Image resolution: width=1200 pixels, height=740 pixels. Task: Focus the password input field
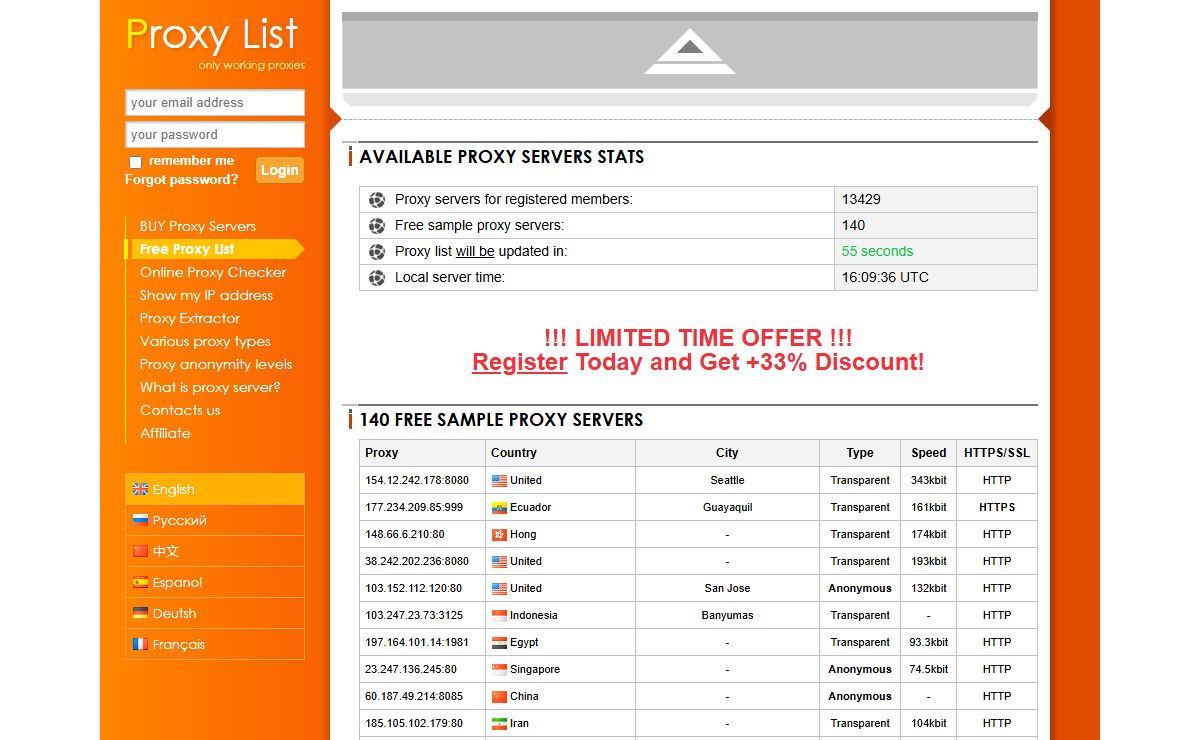coord(214,135)
